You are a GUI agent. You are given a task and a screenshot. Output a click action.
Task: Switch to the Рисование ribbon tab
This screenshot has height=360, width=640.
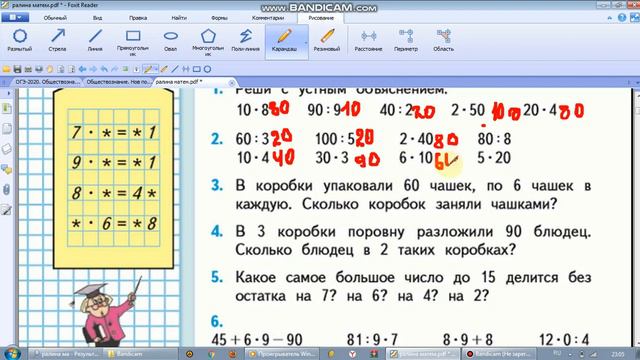321,18
